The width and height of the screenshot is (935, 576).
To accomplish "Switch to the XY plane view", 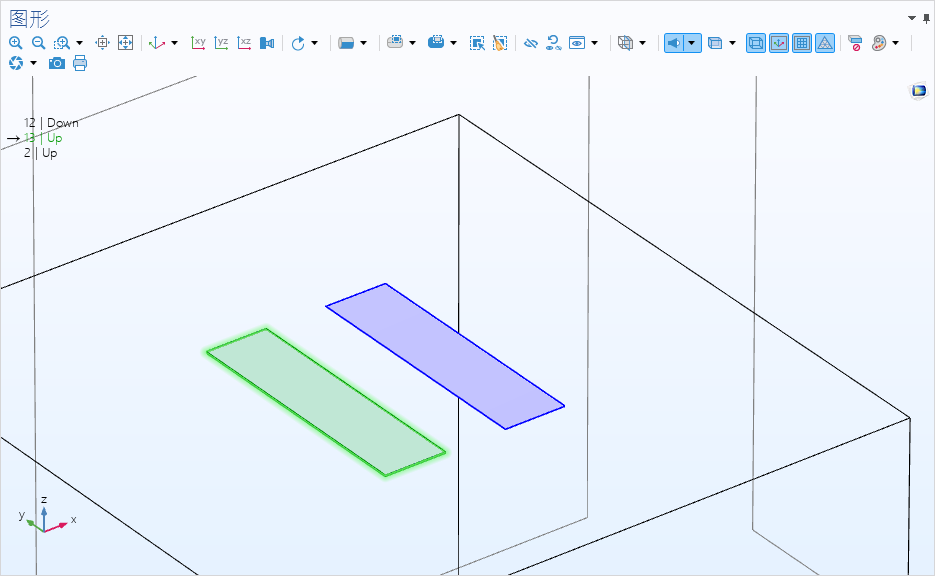I will tap(198, 43).
